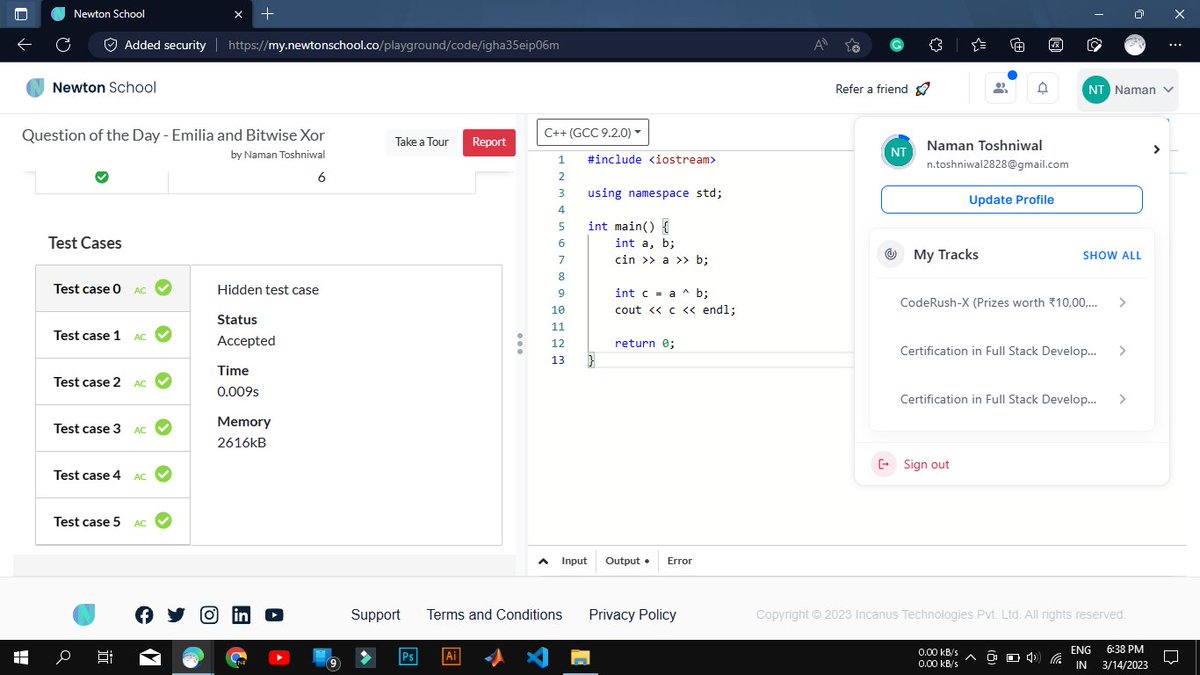Screen dimensions: 1200x675
Task: Click the panel splitter handle dots
Action: pyautogui.click(x=520, y=343)
